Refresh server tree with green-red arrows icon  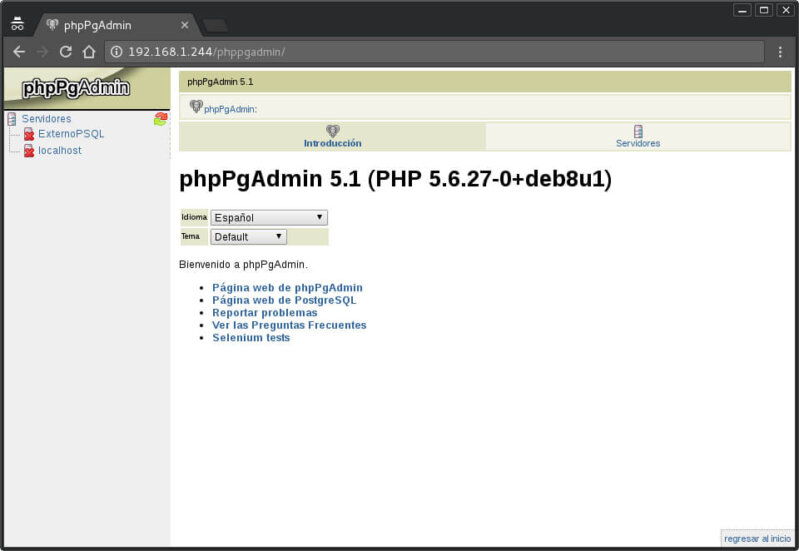[x=161, y=119]
